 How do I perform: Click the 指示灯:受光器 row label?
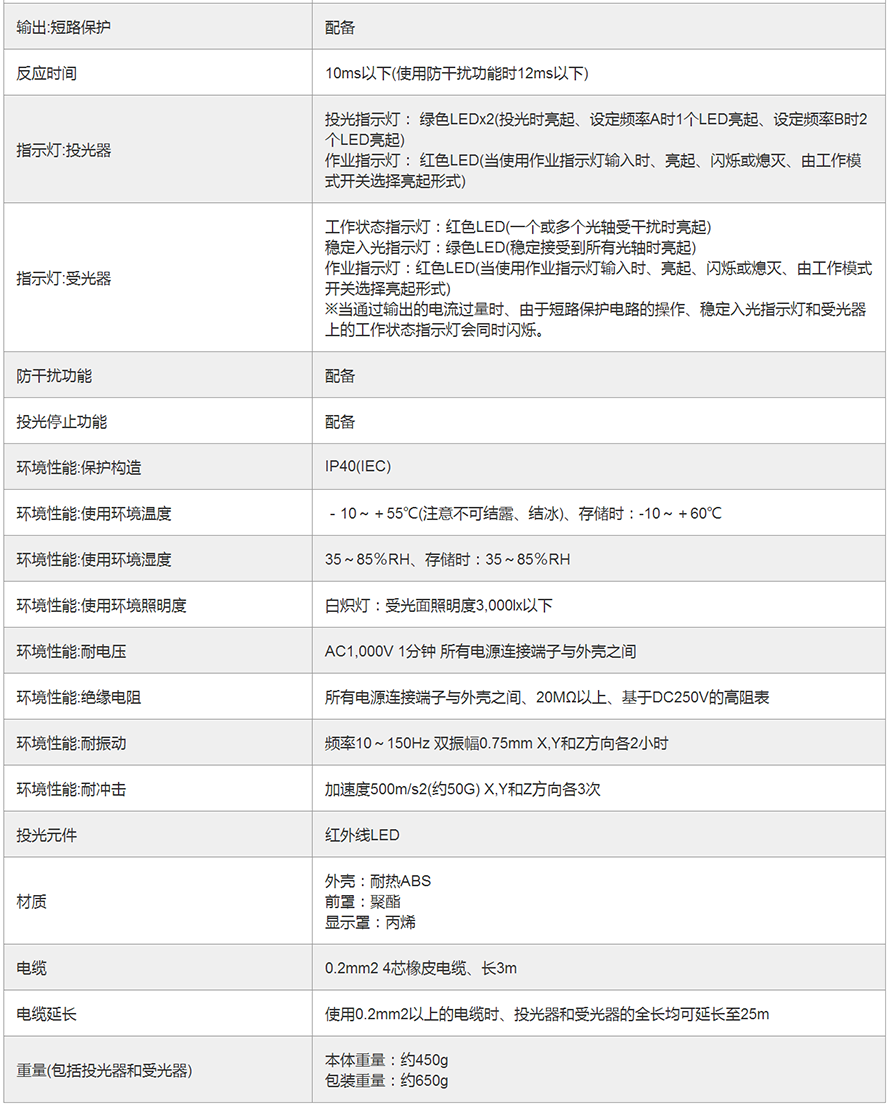(x=64, y=278)
